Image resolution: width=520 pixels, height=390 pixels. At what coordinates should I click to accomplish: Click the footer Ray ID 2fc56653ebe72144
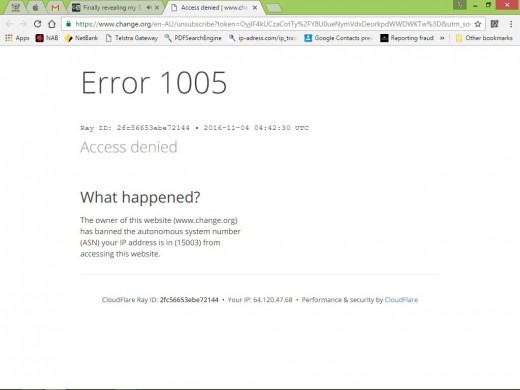coord(189,300)
